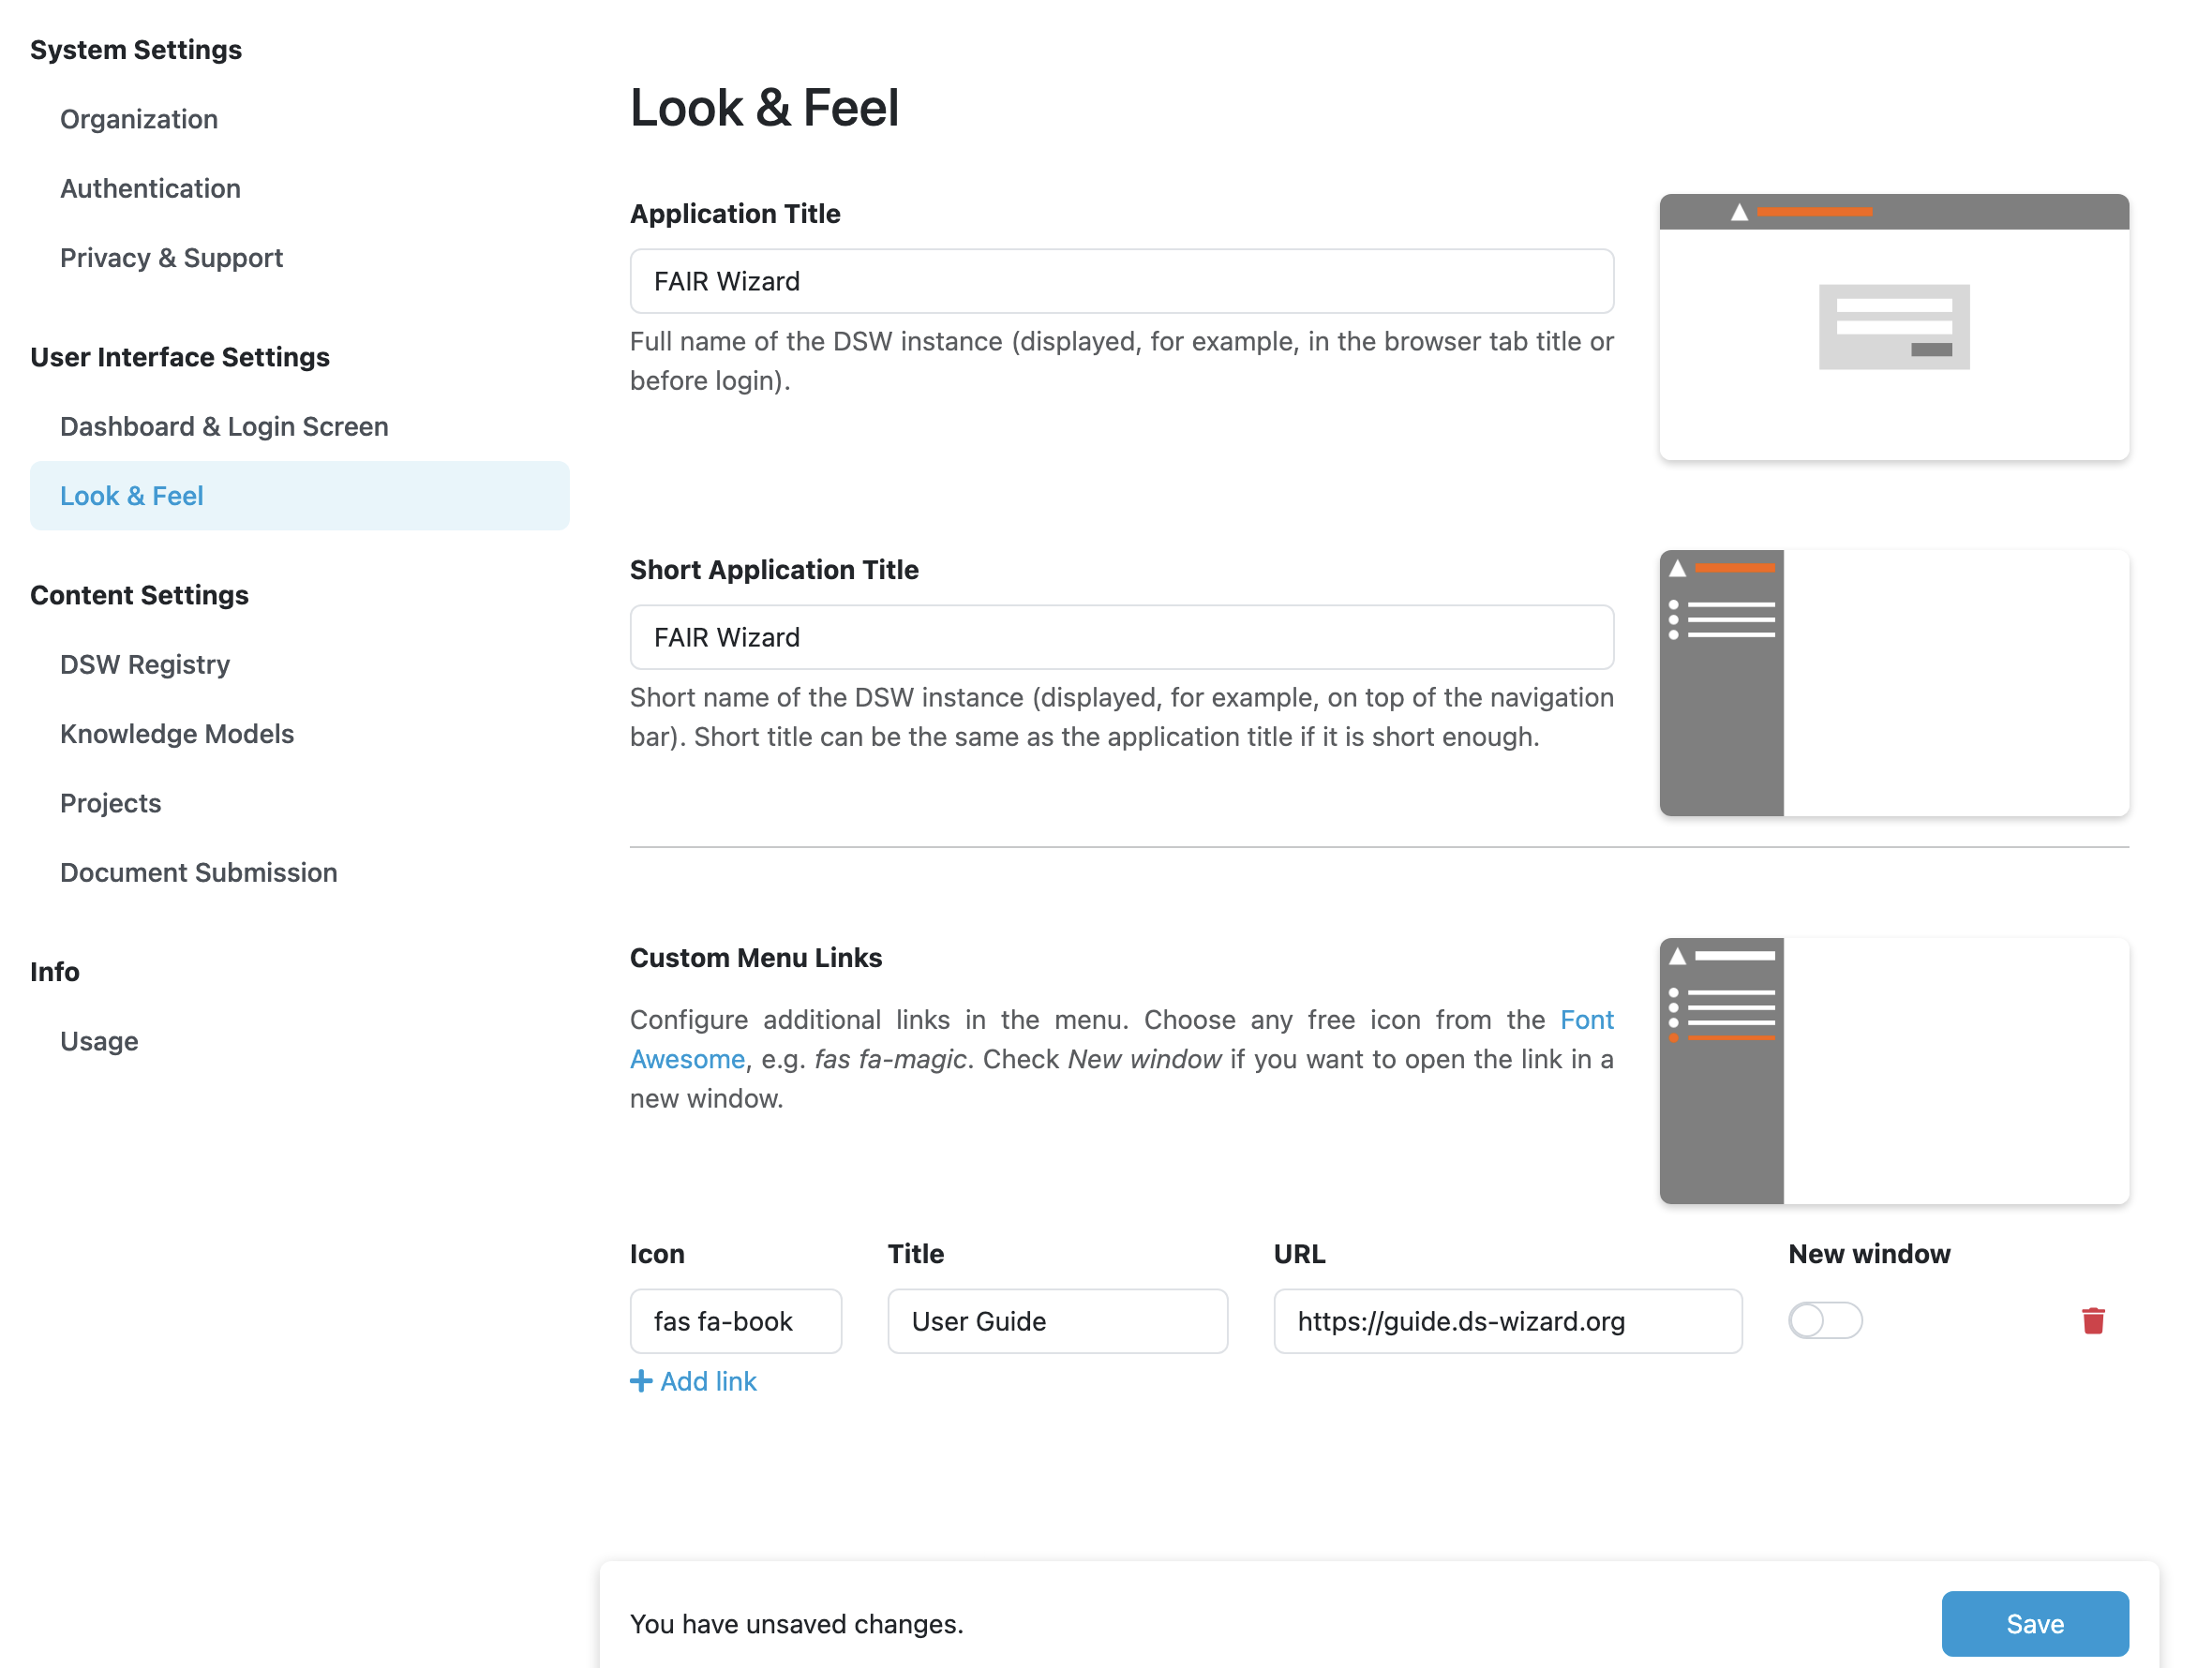Focus the Application Title input field
2212x1668 pixels.
pos(1121,281)
